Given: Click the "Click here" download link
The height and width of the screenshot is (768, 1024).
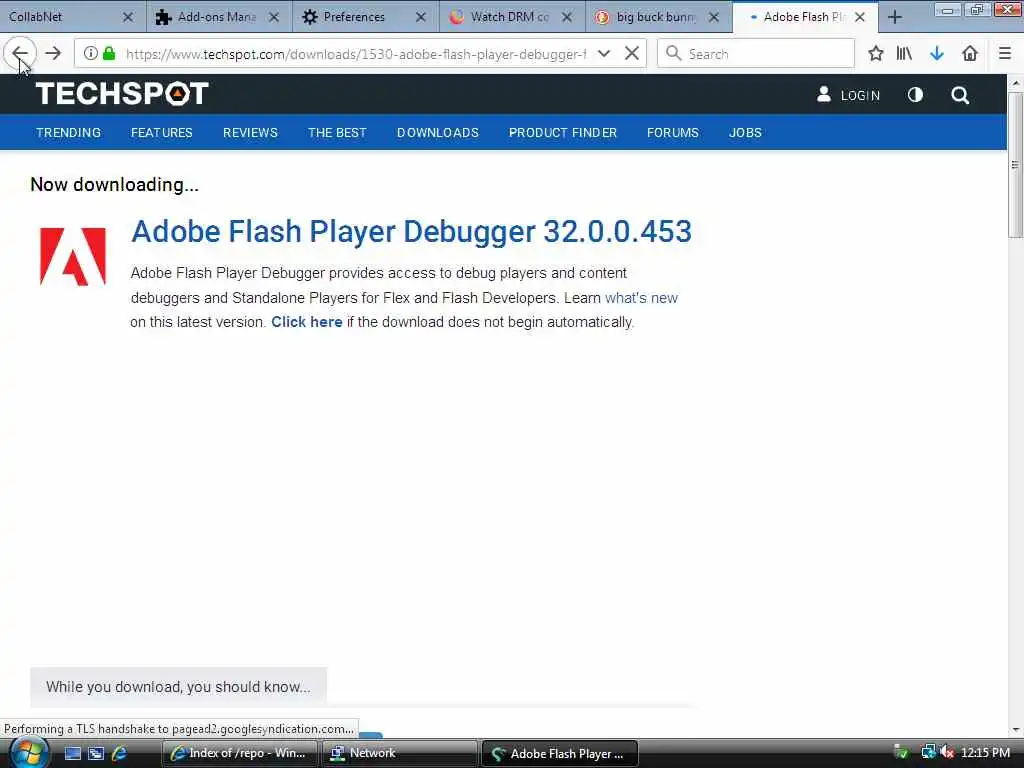Looking at the screenshot, I should tap(306, 322).
